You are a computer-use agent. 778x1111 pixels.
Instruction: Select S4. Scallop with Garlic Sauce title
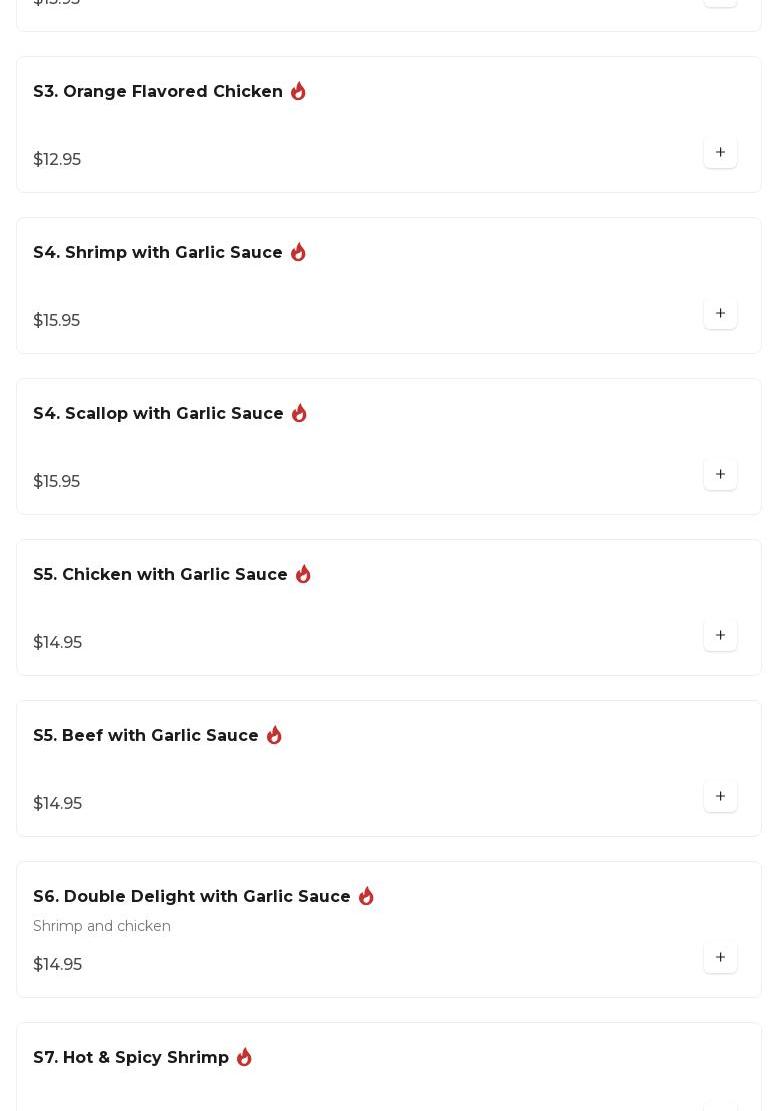click(x=158, y=413)
